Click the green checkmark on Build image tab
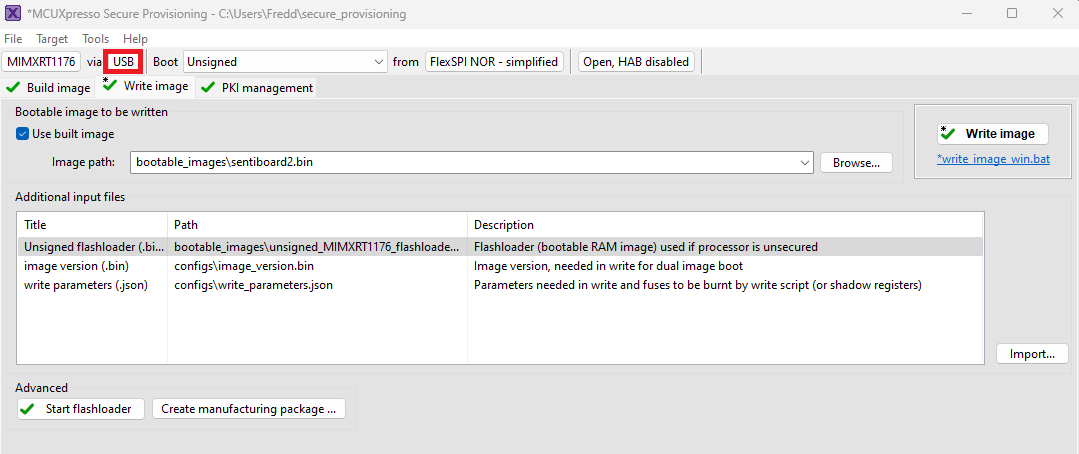This screenshot has height=454, width=1079. [x=13, y=88]
